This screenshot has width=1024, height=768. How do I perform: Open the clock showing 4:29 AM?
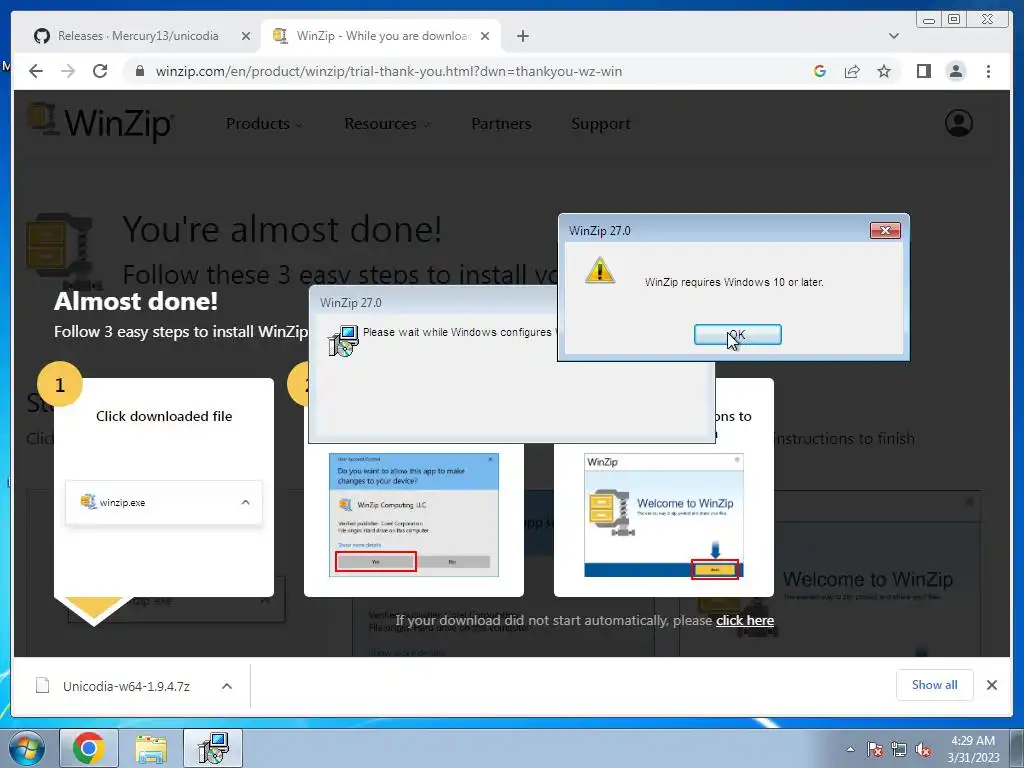[973, 749]
